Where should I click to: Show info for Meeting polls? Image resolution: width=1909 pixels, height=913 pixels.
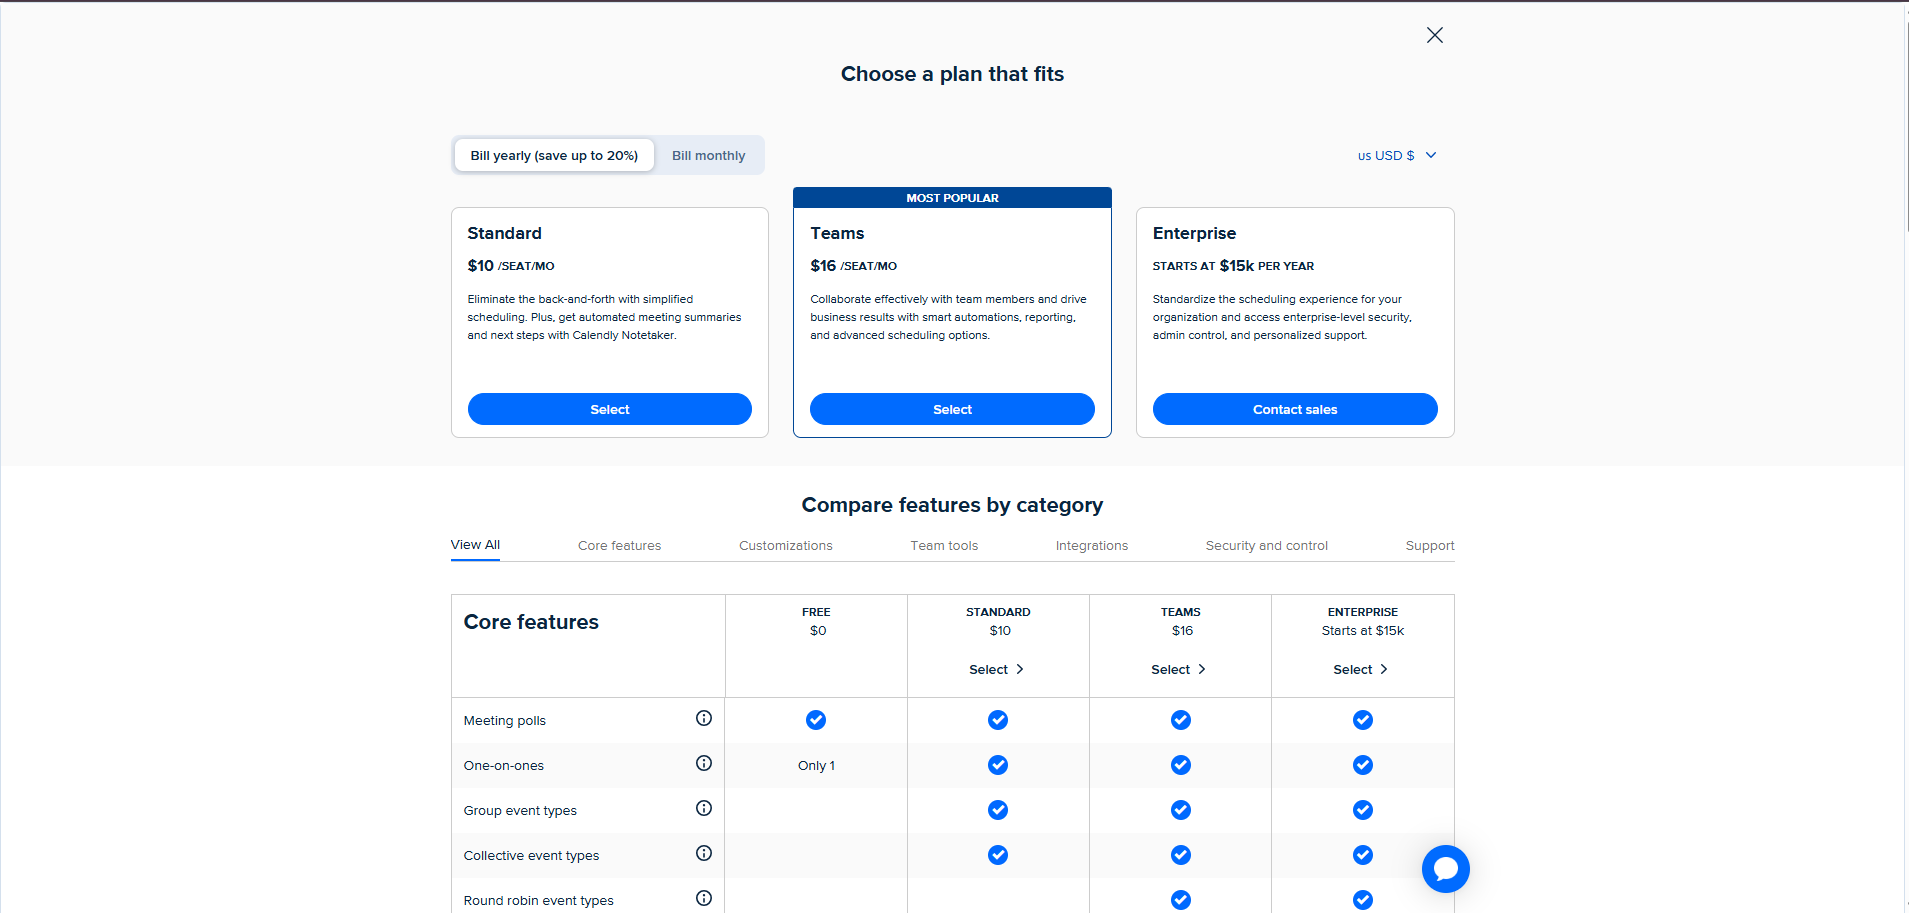(704, 718)
